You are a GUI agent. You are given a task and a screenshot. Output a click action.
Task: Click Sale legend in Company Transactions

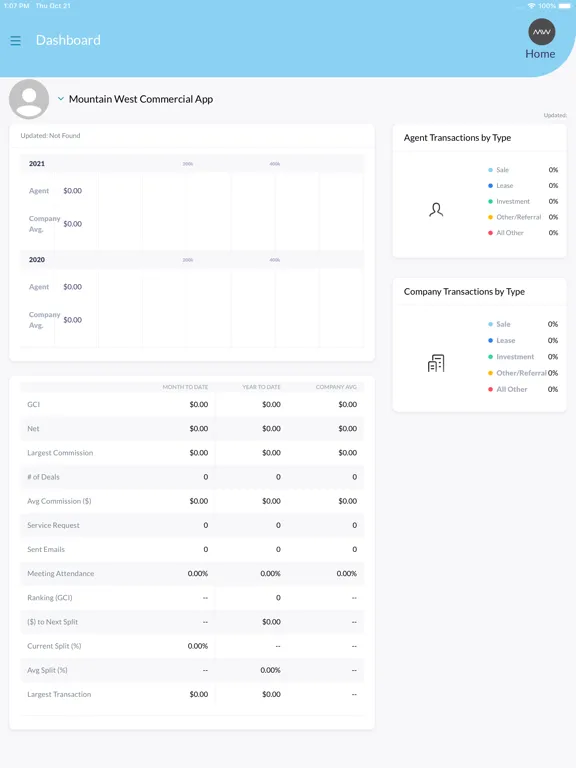pyautogui.click(x=503, y=324)
